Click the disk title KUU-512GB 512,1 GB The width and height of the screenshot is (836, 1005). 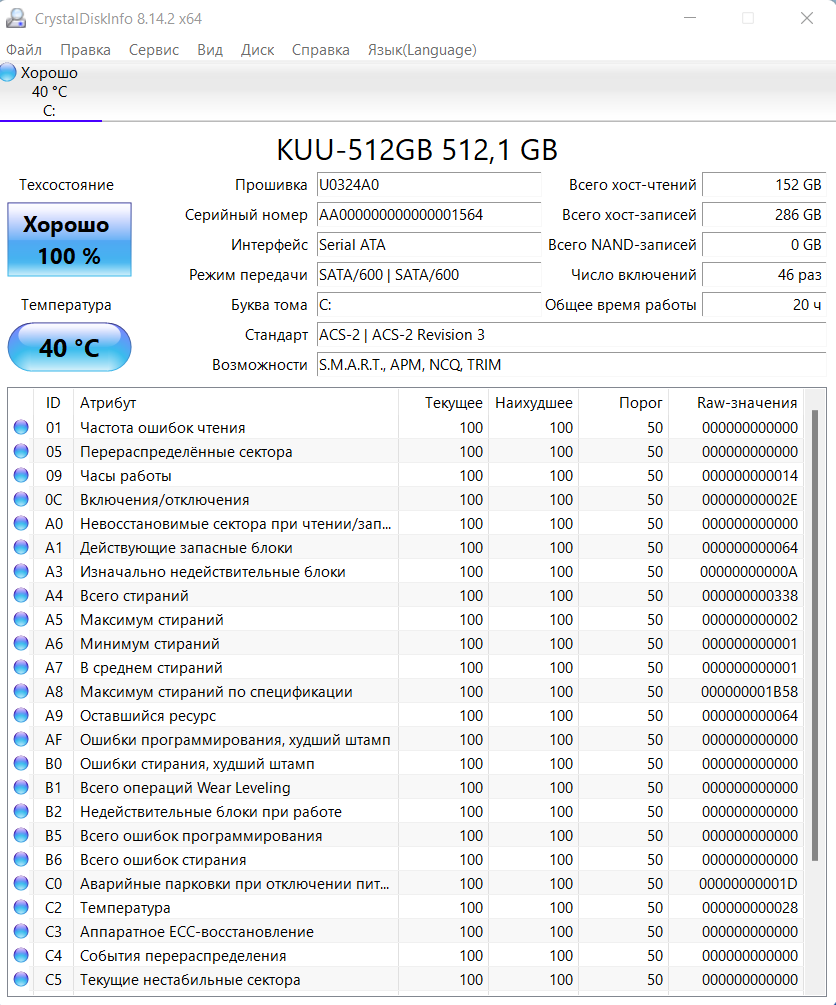(417, 150)
